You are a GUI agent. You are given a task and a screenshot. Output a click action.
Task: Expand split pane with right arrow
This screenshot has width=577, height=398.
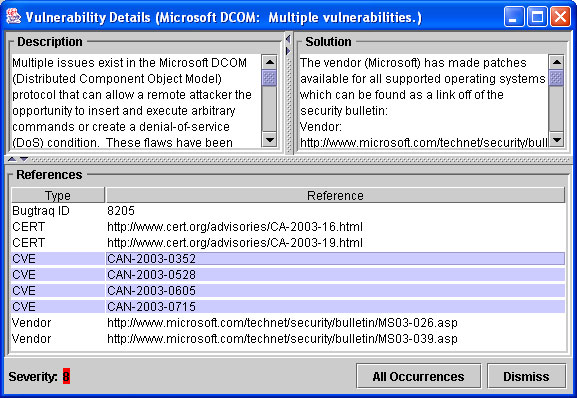(288, 51)
